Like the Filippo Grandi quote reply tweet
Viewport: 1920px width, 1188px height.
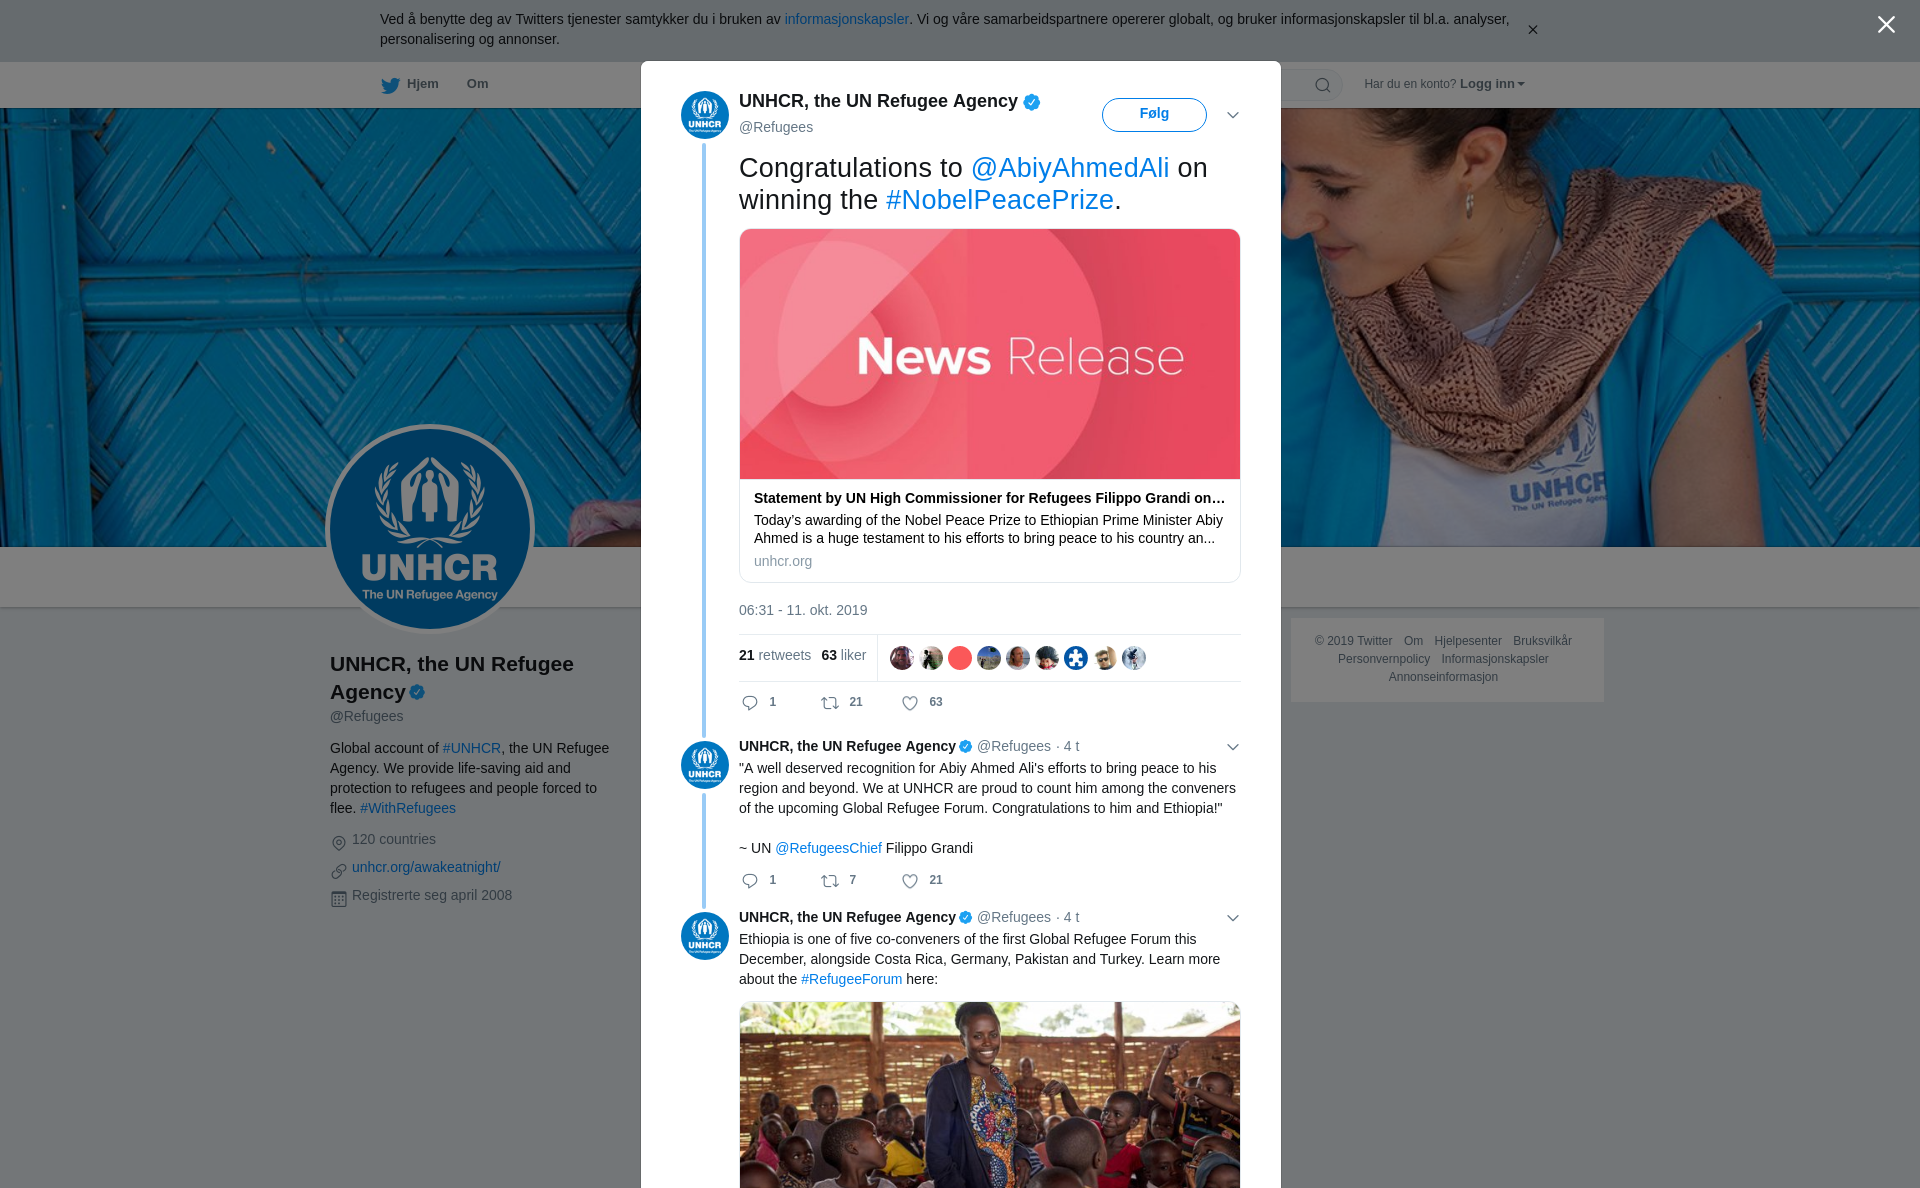click(x=910, y=881)
